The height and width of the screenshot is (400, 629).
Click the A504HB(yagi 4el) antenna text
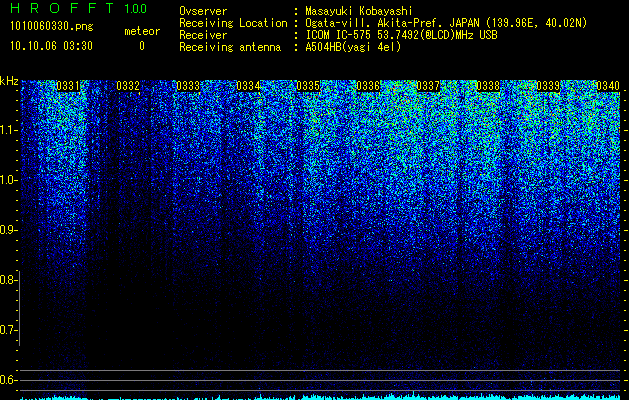click(x=353, y=47)
